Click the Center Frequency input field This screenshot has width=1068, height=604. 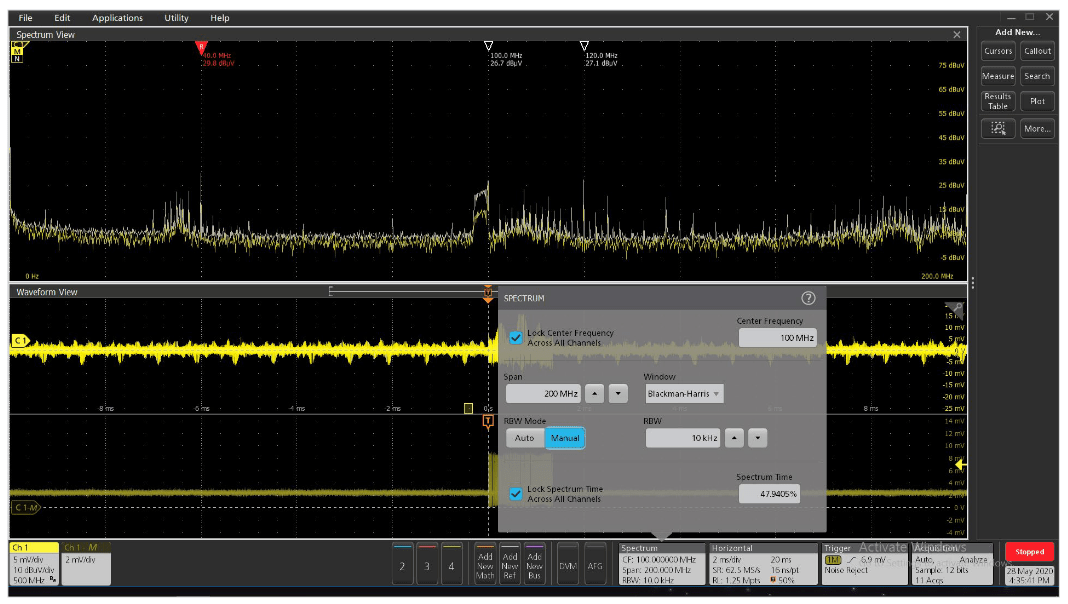click(x=778, y=338)
